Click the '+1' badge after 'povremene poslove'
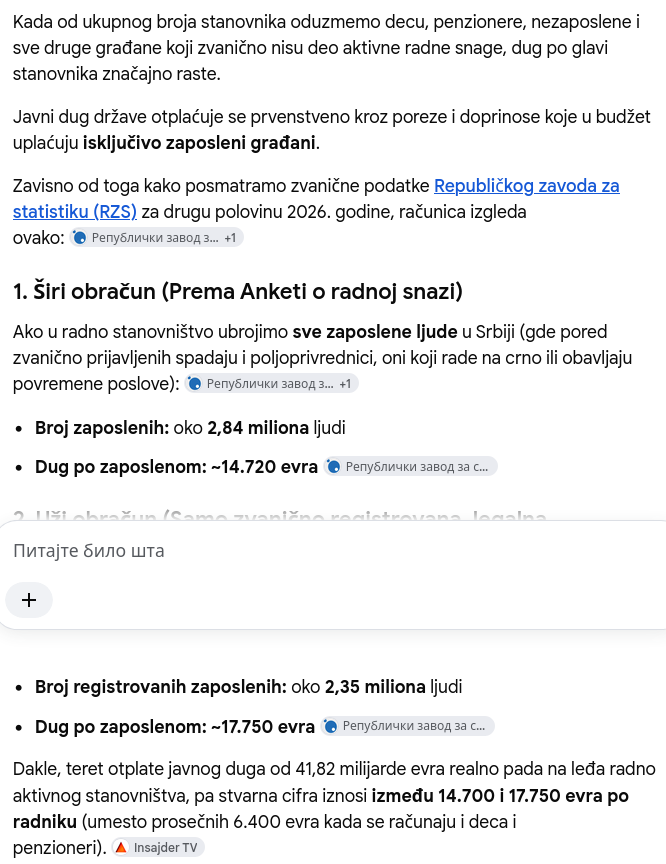 tap(345, 384)
